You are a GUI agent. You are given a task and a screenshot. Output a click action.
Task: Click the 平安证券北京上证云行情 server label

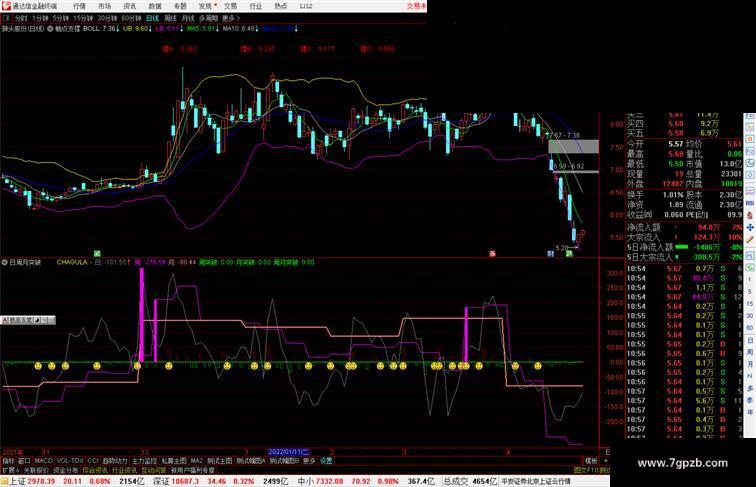coord(536,481)
